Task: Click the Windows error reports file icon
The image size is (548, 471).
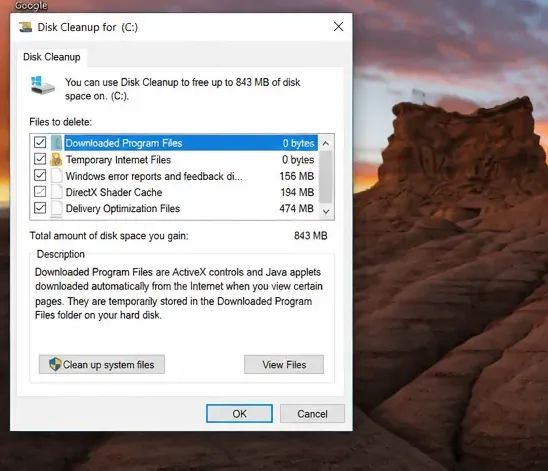Action: click(57, 176)
